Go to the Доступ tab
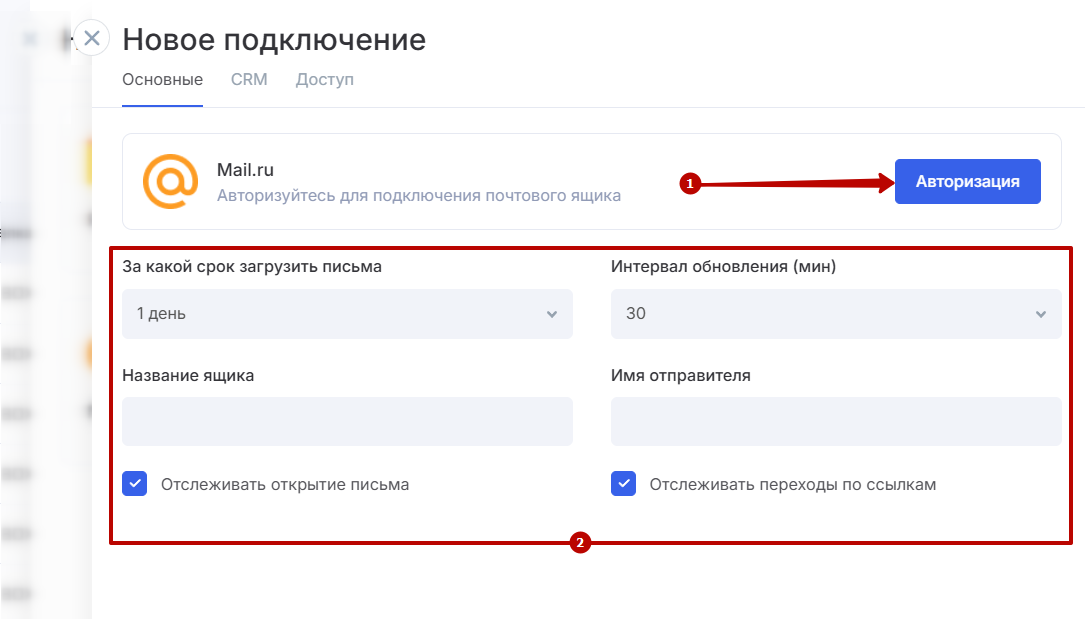Screen dimensions: 1085x619 point(324,79)
